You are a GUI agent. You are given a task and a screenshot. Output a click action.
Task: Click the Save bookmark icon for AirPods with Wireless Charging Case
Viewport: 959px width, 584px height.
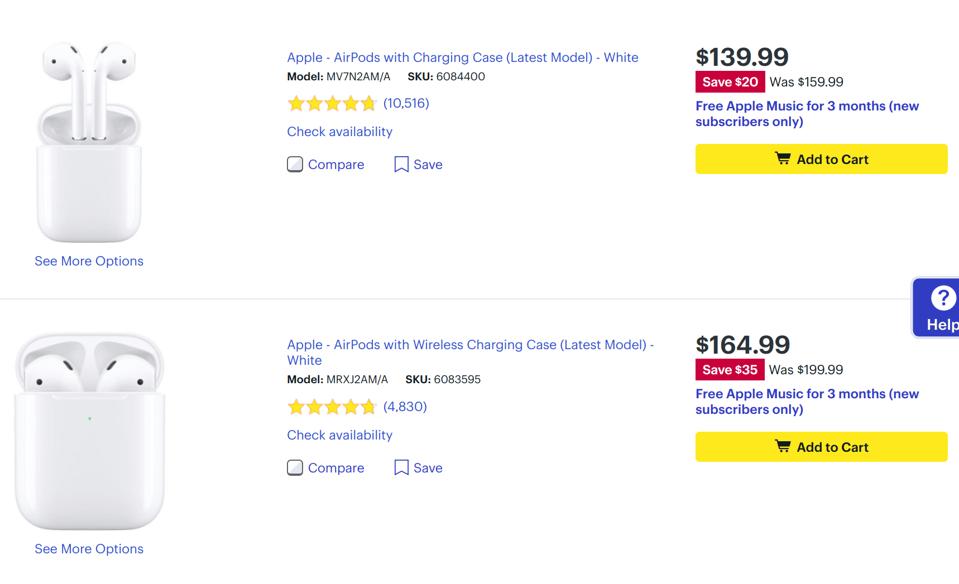(402, 467)
